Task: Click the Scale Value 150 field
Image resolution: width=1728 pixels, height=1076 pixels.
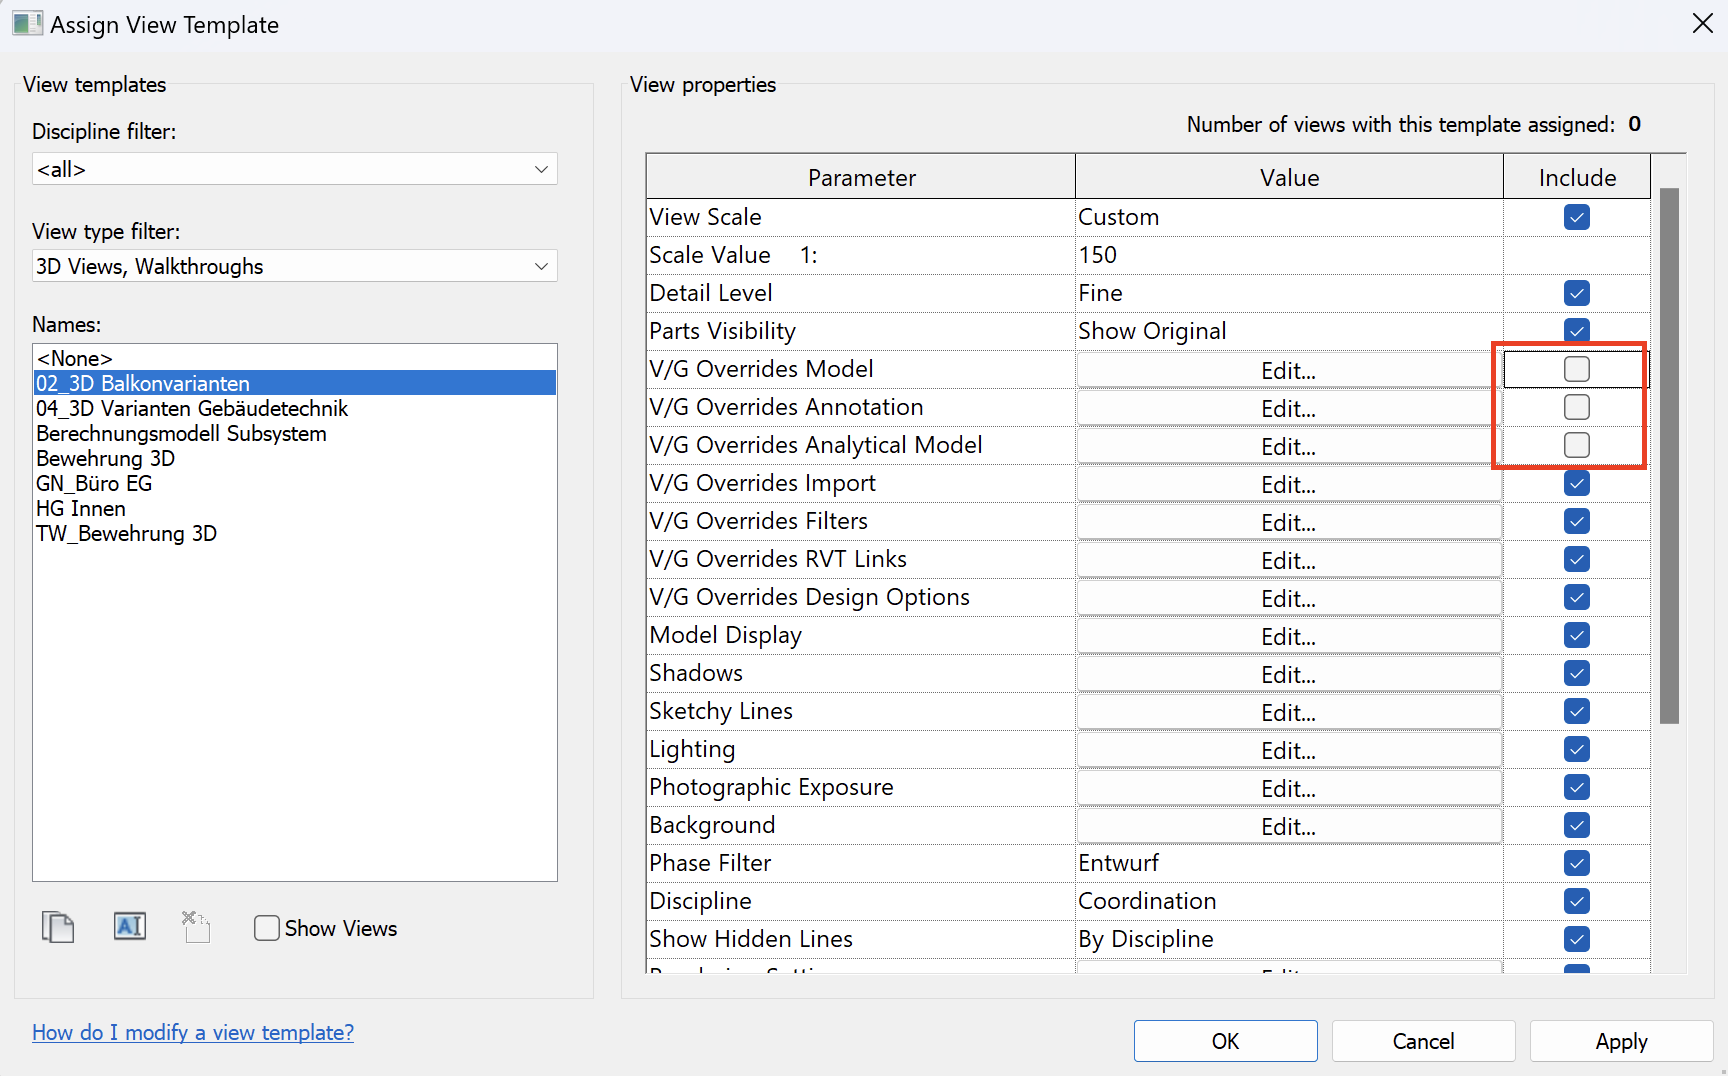Action: point(1288,255)
